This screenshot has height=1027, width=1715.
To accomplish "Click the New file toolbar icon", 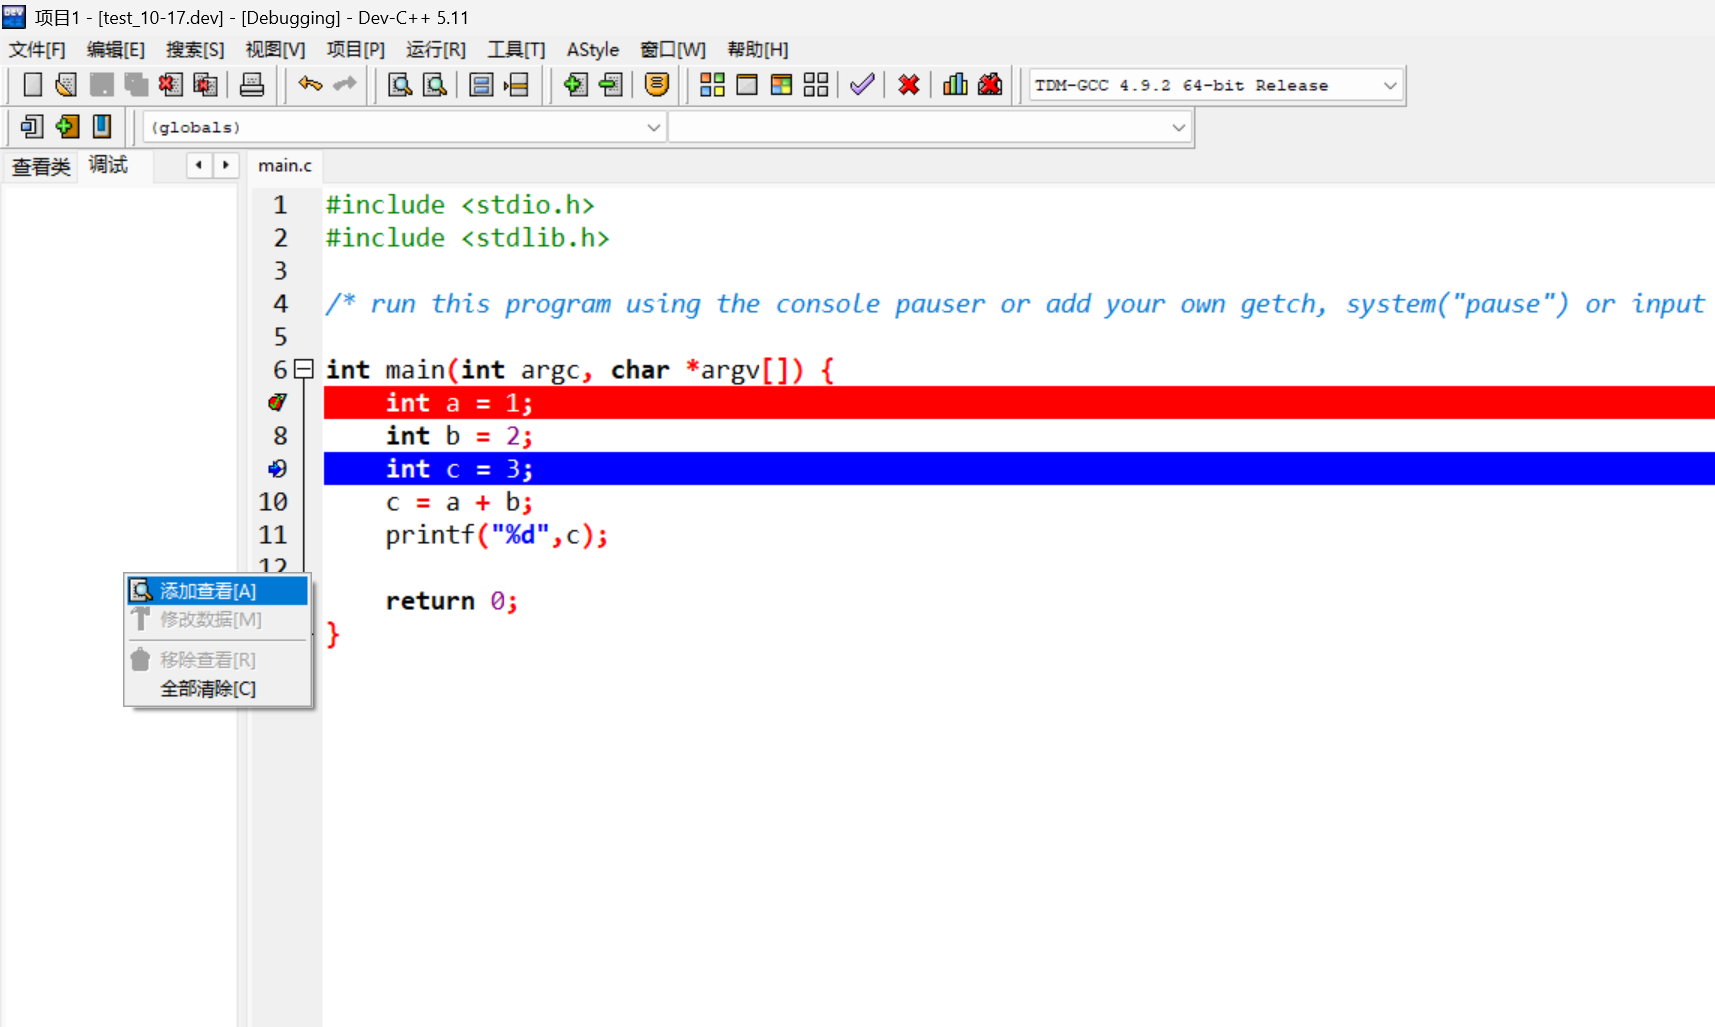I will click(32, 85).
